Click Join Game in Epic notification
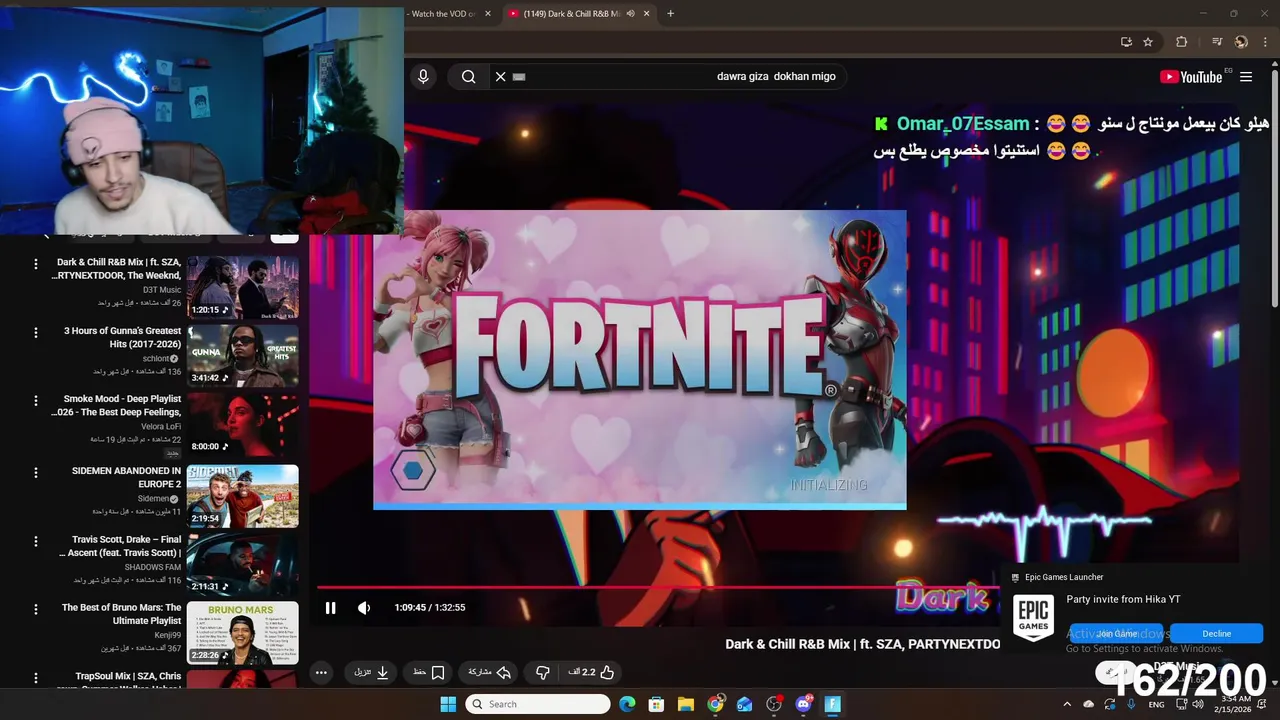The height and width of the screenshot is (720, 1280). point(1117,634)
